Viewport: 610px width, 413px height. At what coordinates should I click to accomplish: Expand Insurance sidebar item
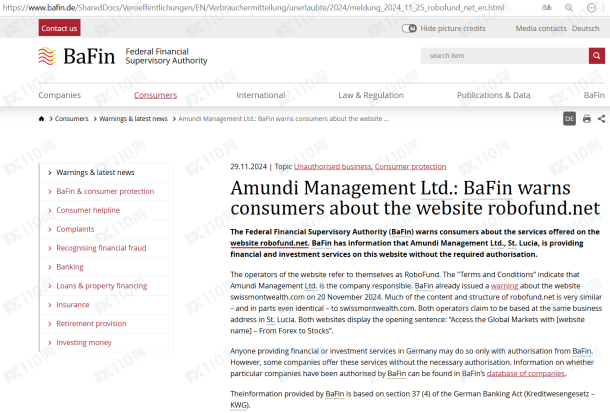pyautogui.click(x=72, y=305)
